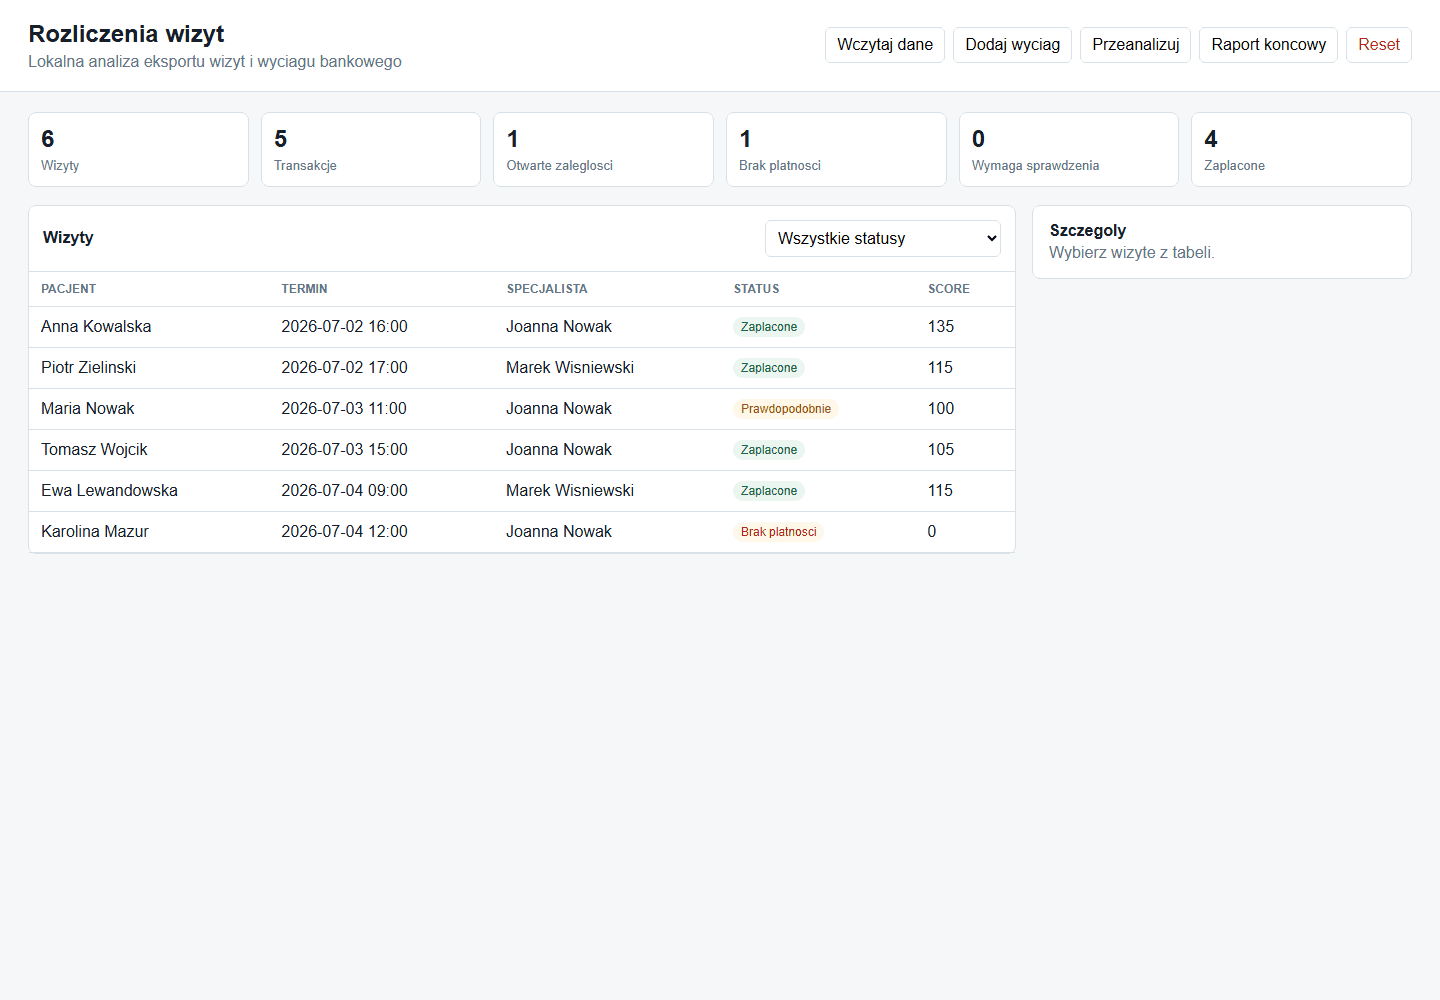Screen dimensions: 1440x1000
Task: Click Zaplacone badge in Ewa Lewandowska row
Action: click(769, 491)
